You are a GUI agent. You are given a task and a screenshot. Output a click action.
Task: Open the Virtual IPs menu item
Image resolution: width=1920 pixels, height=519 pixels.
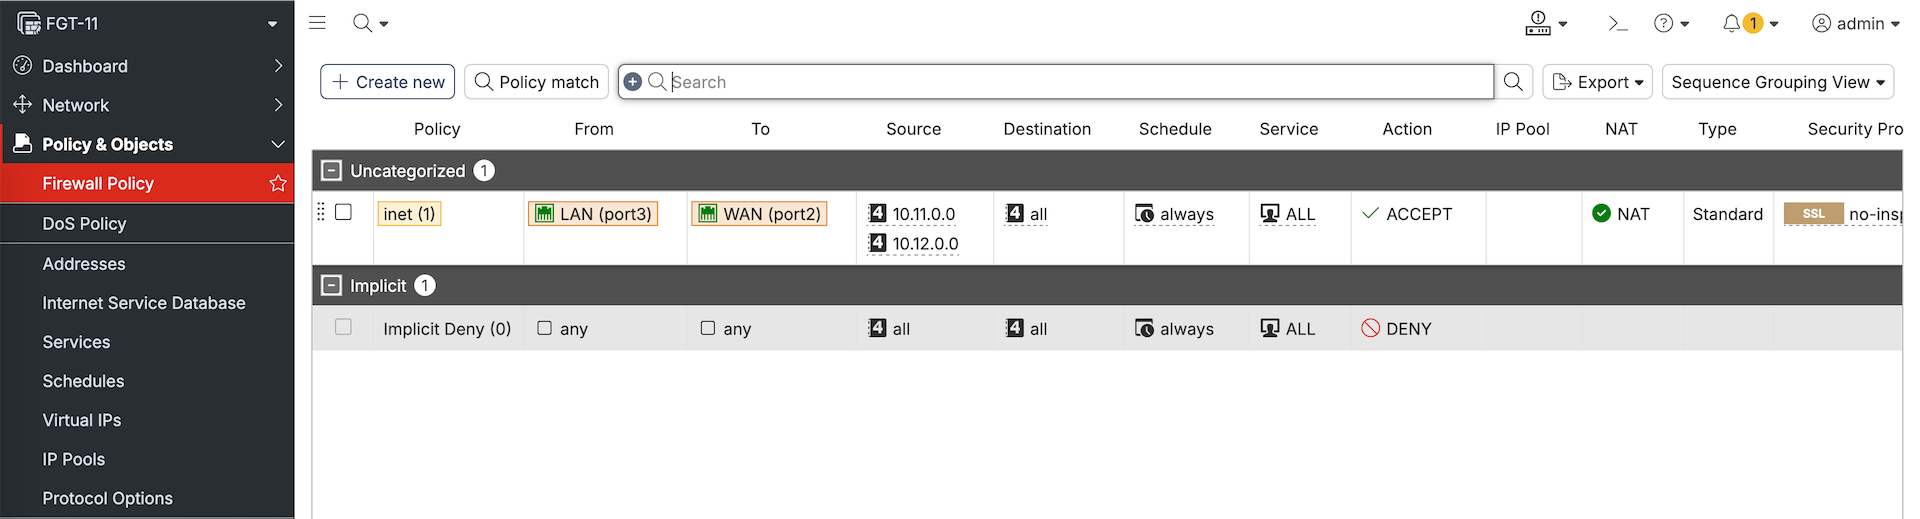(82, 420)
